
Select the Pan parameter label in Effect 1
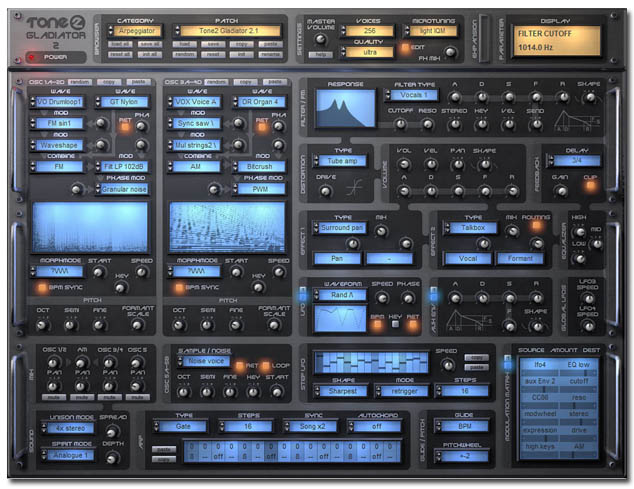pos(337,258)
